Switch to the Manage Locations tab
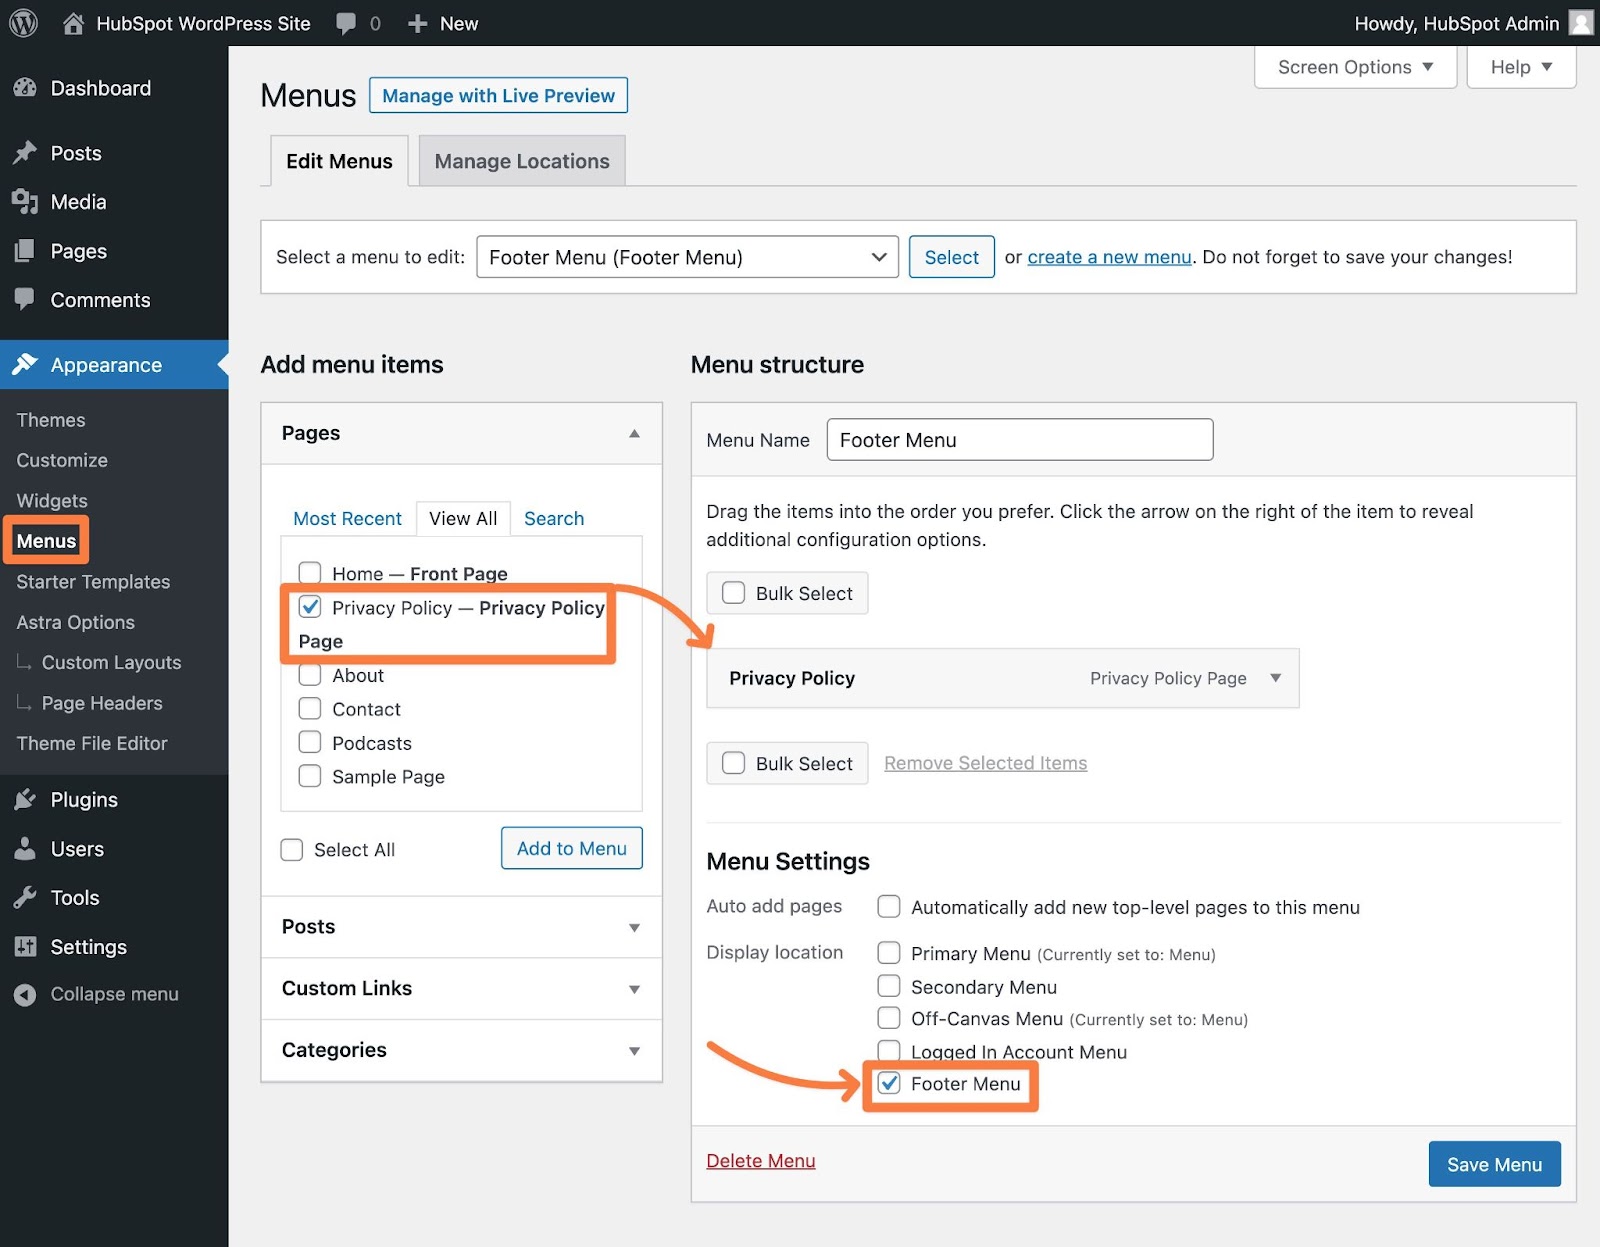Image resolution: width=1600 pixels, height=1247 pixels. [521, 161]
